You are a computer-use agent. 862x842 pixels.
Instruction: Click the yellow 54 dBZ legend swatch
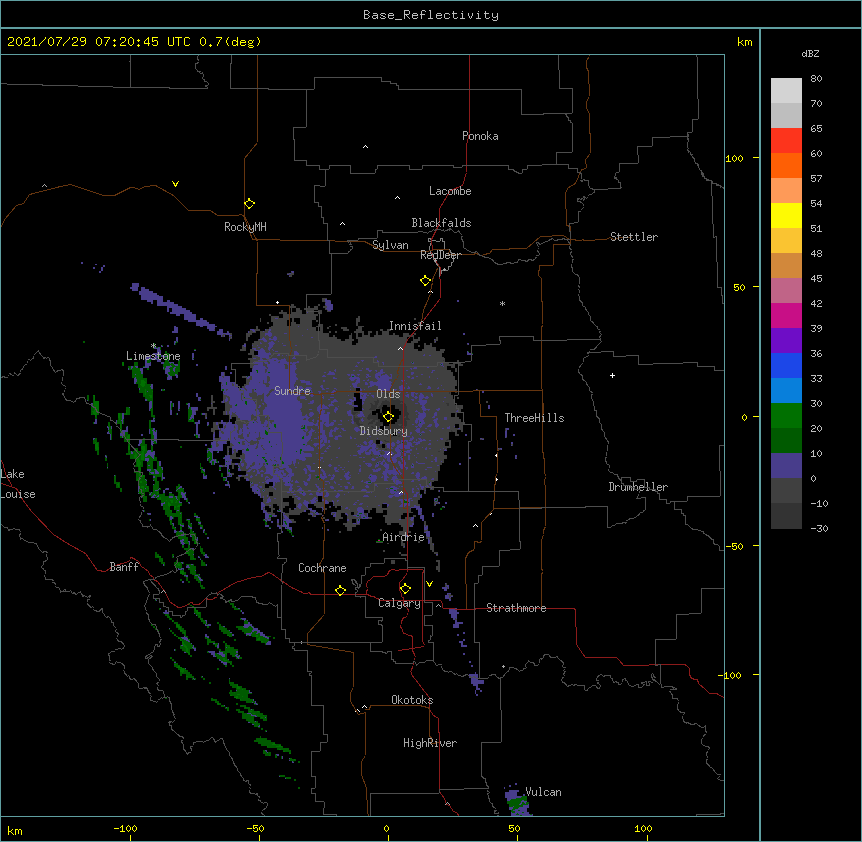[x=786, y=215]
